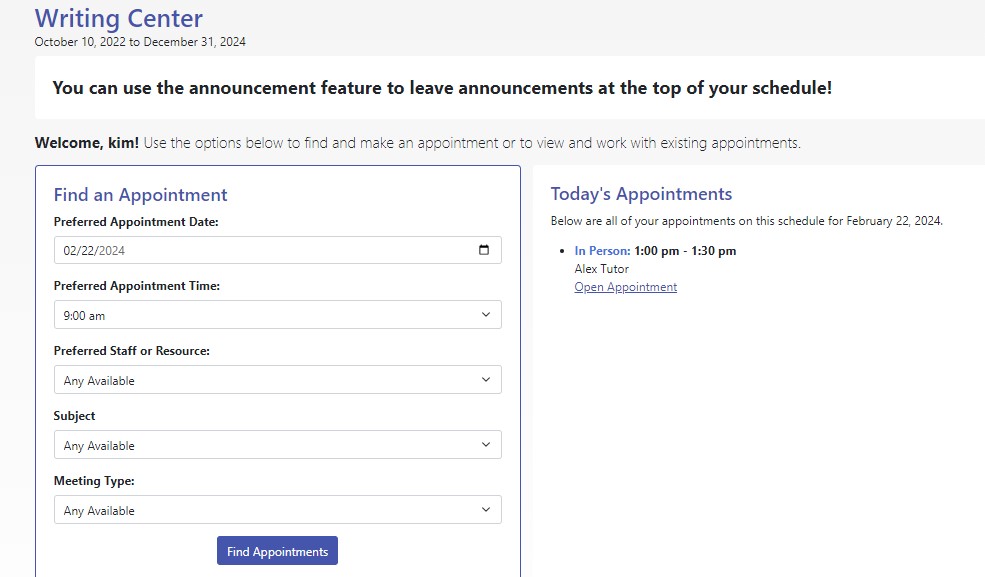This screenshot has height=577, width=985.
Task: Click the Meeting Type field label
Action: [94, 481]
